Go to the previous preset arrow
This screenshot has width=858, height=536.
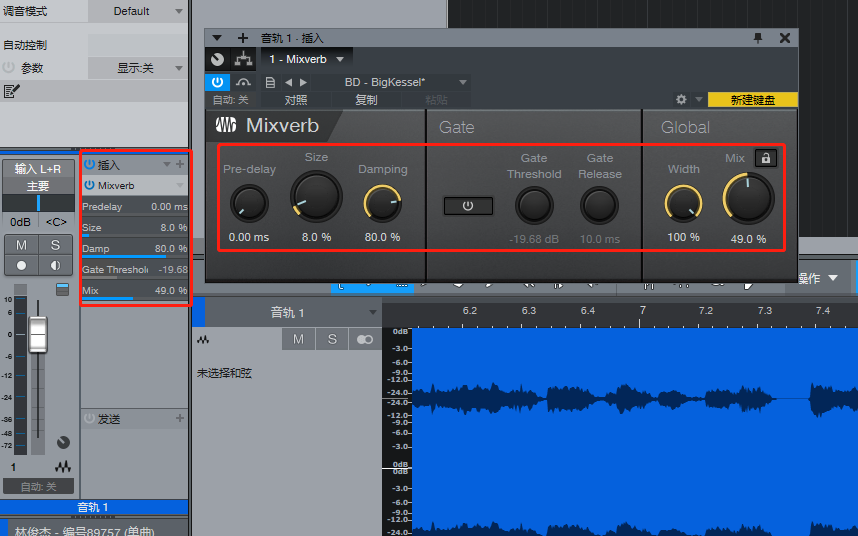(x=288, y=83)
